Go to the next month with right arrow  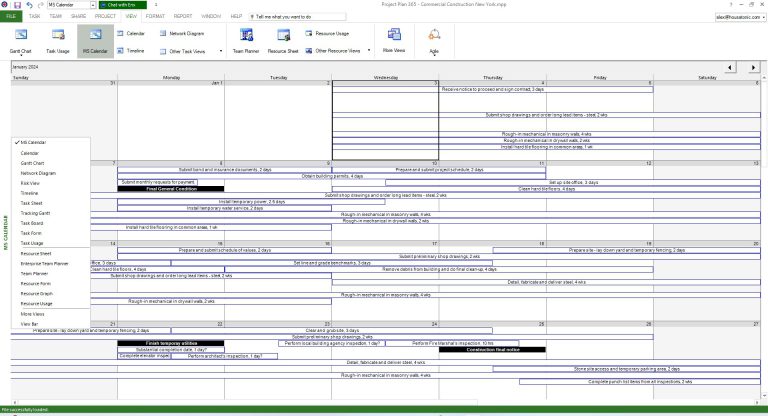tap(754, 67)
